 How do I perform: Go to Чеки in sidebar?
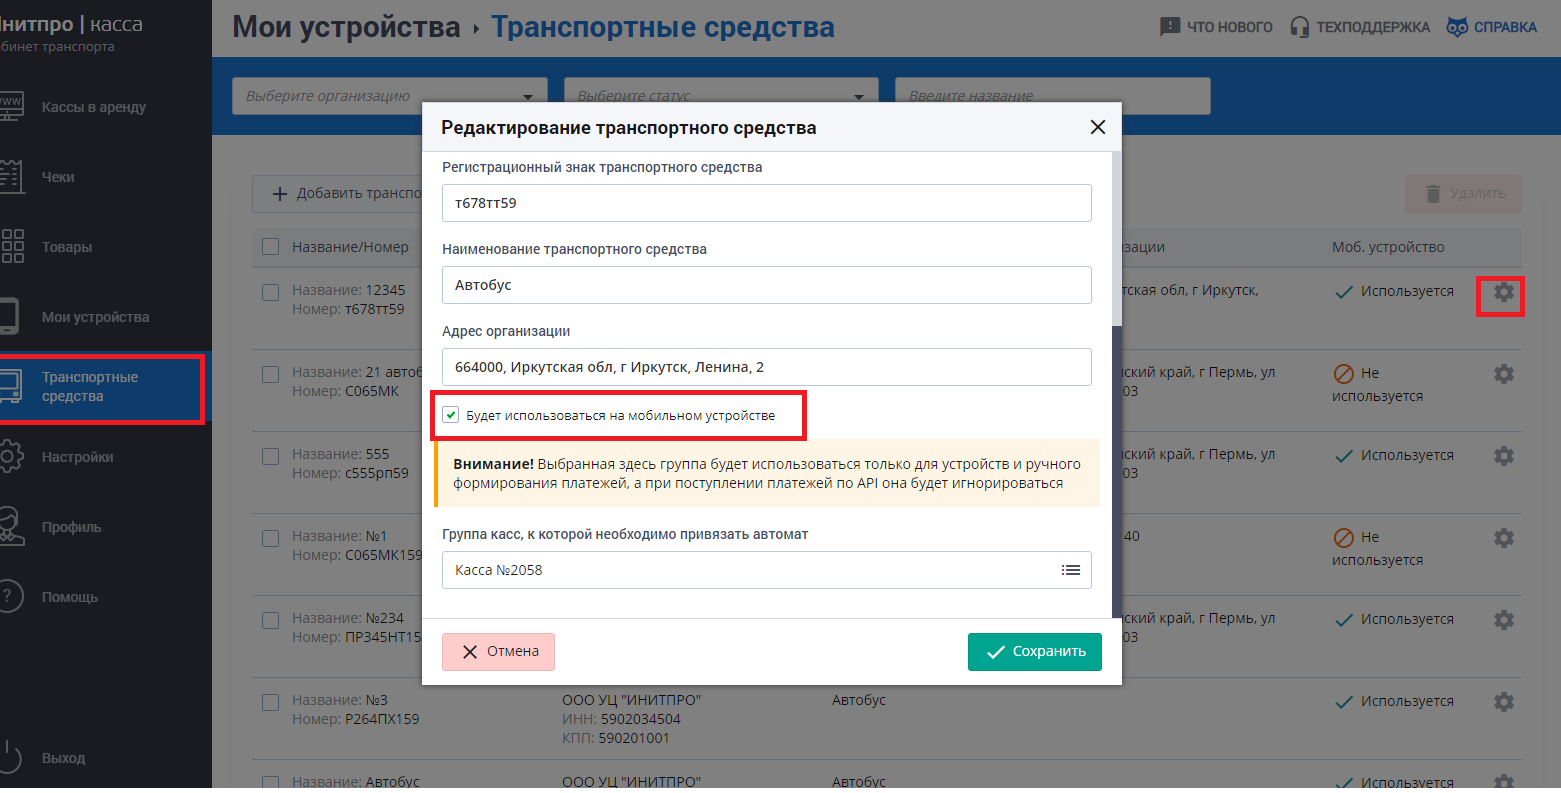pos(58,177)
